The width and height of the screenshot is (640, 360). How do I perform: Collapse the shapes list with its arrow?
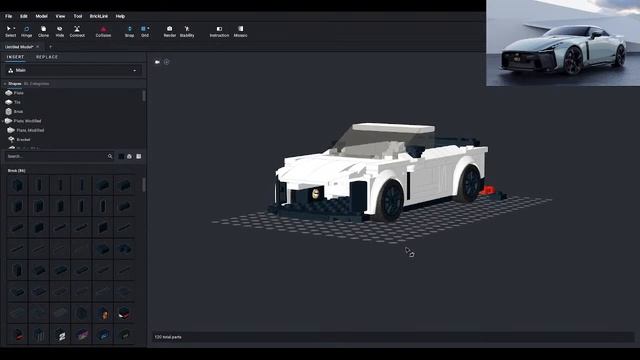[x=5, y=84]
